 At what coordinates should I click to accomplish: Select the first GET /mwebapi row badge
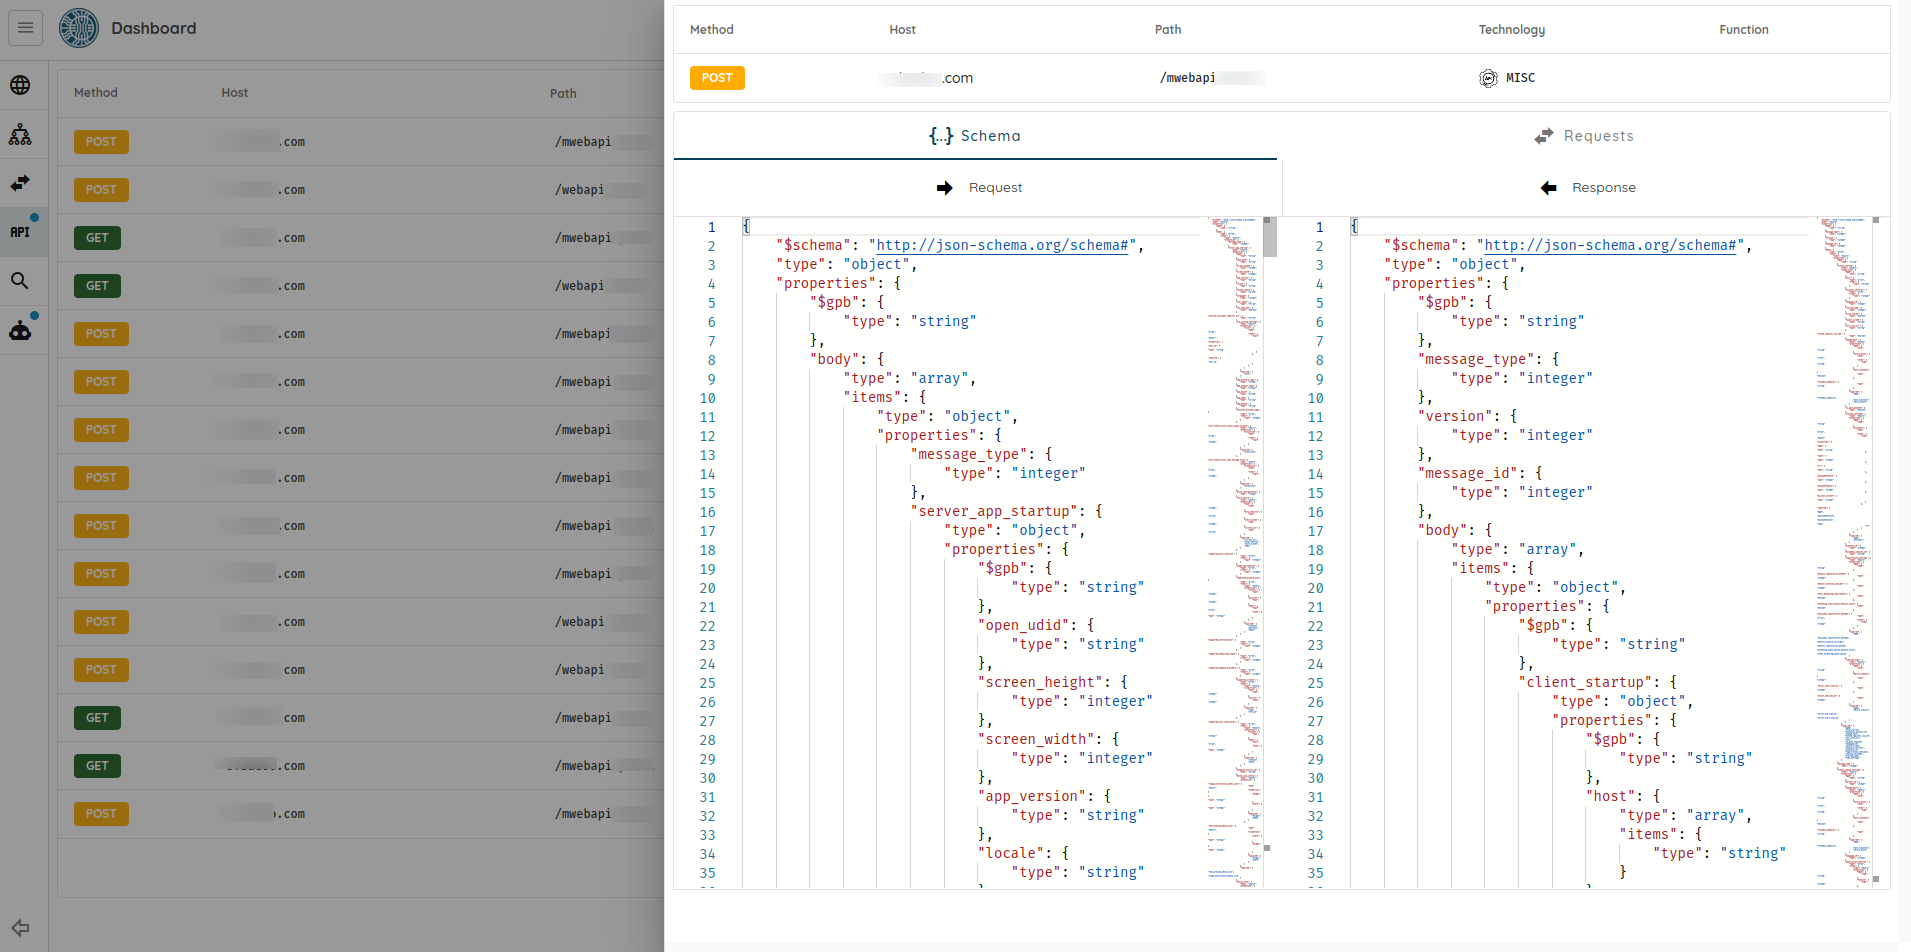pos(97,238)
